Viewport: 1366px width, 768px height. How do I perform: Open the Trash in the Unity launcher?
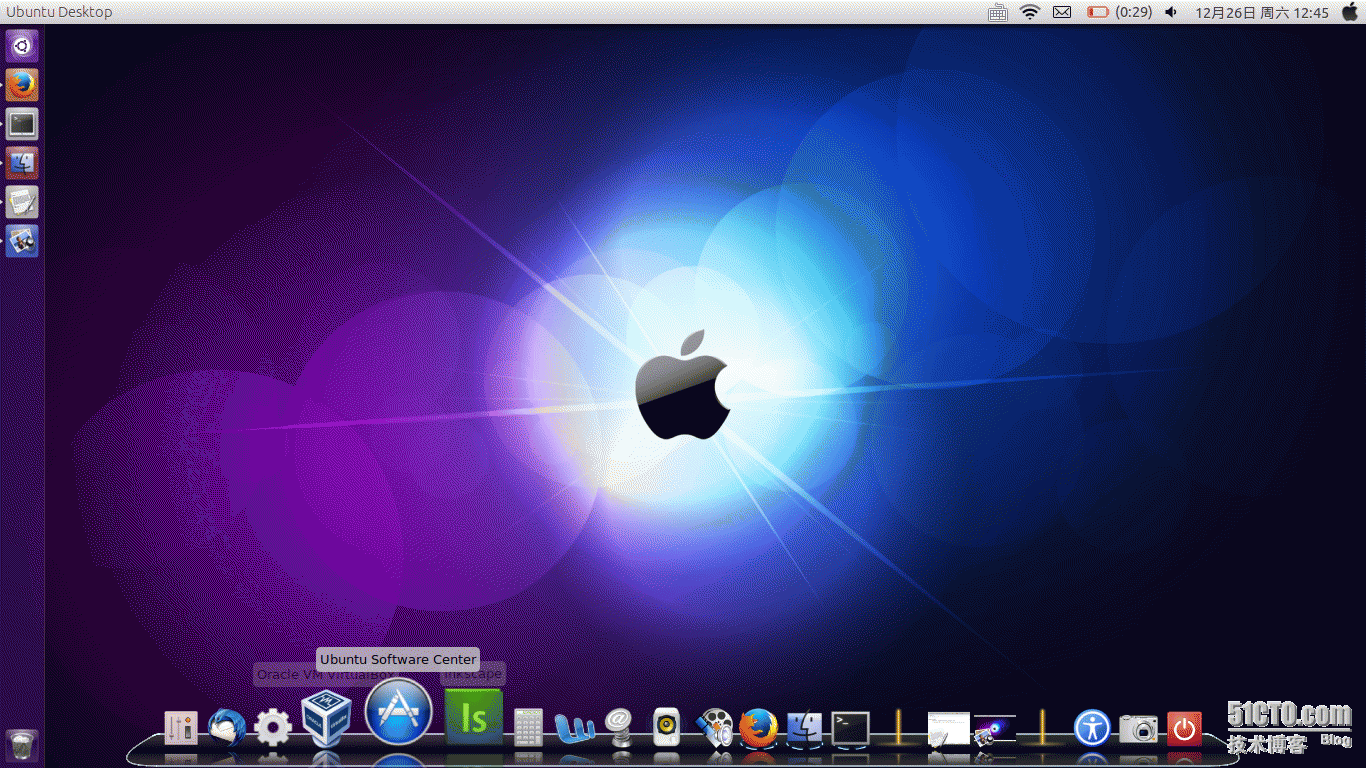pyautogui.click(x=22, y=745)
